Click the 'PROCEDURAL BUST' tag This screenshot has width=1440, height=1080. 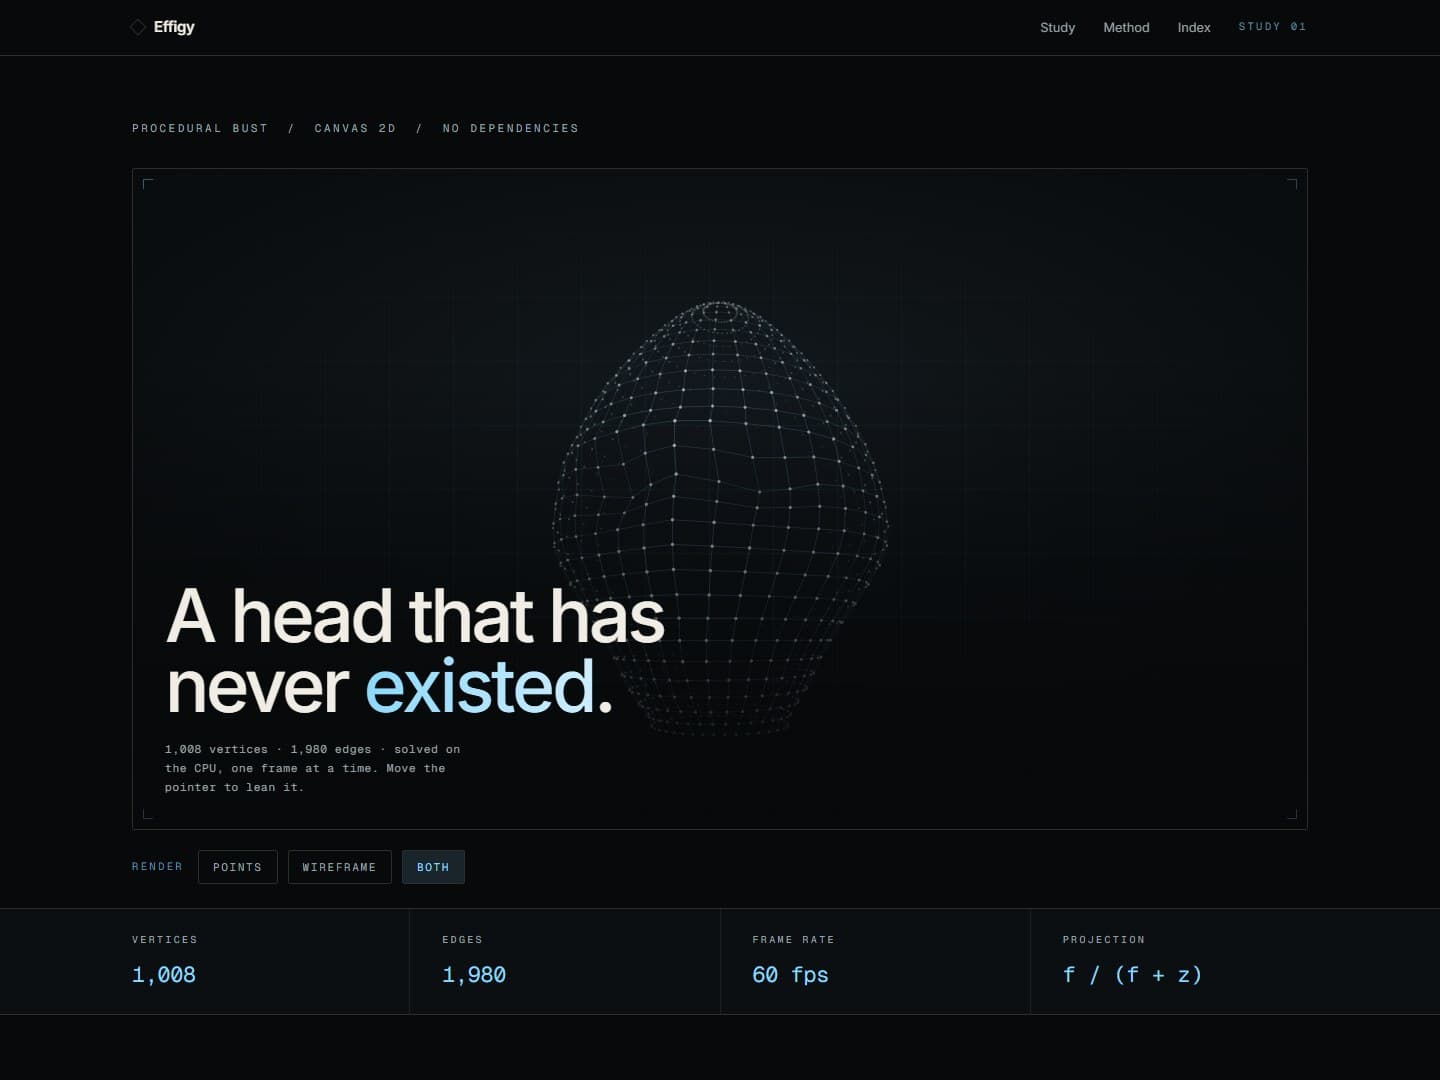click(200, 128)
